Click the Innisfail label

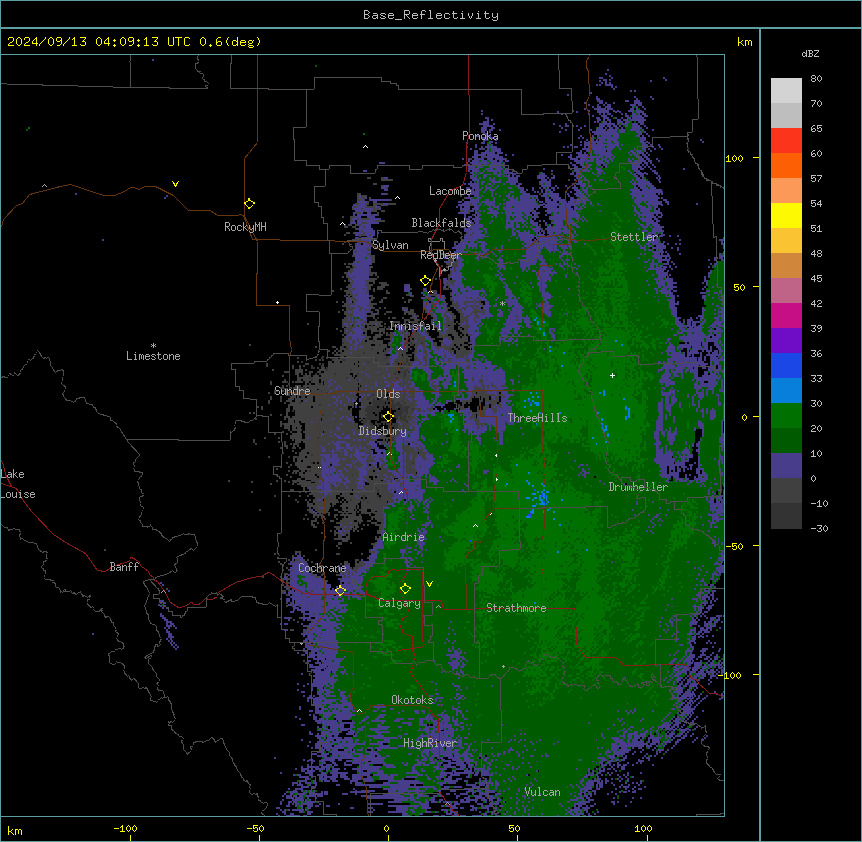point(415,326)
